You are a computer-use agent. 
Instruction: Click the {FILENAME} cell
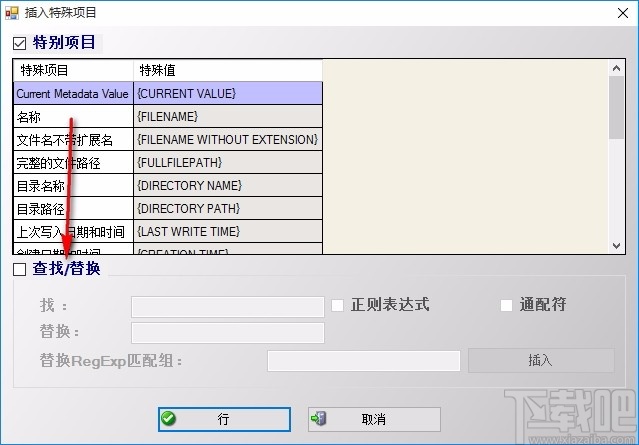coord(228,117)
